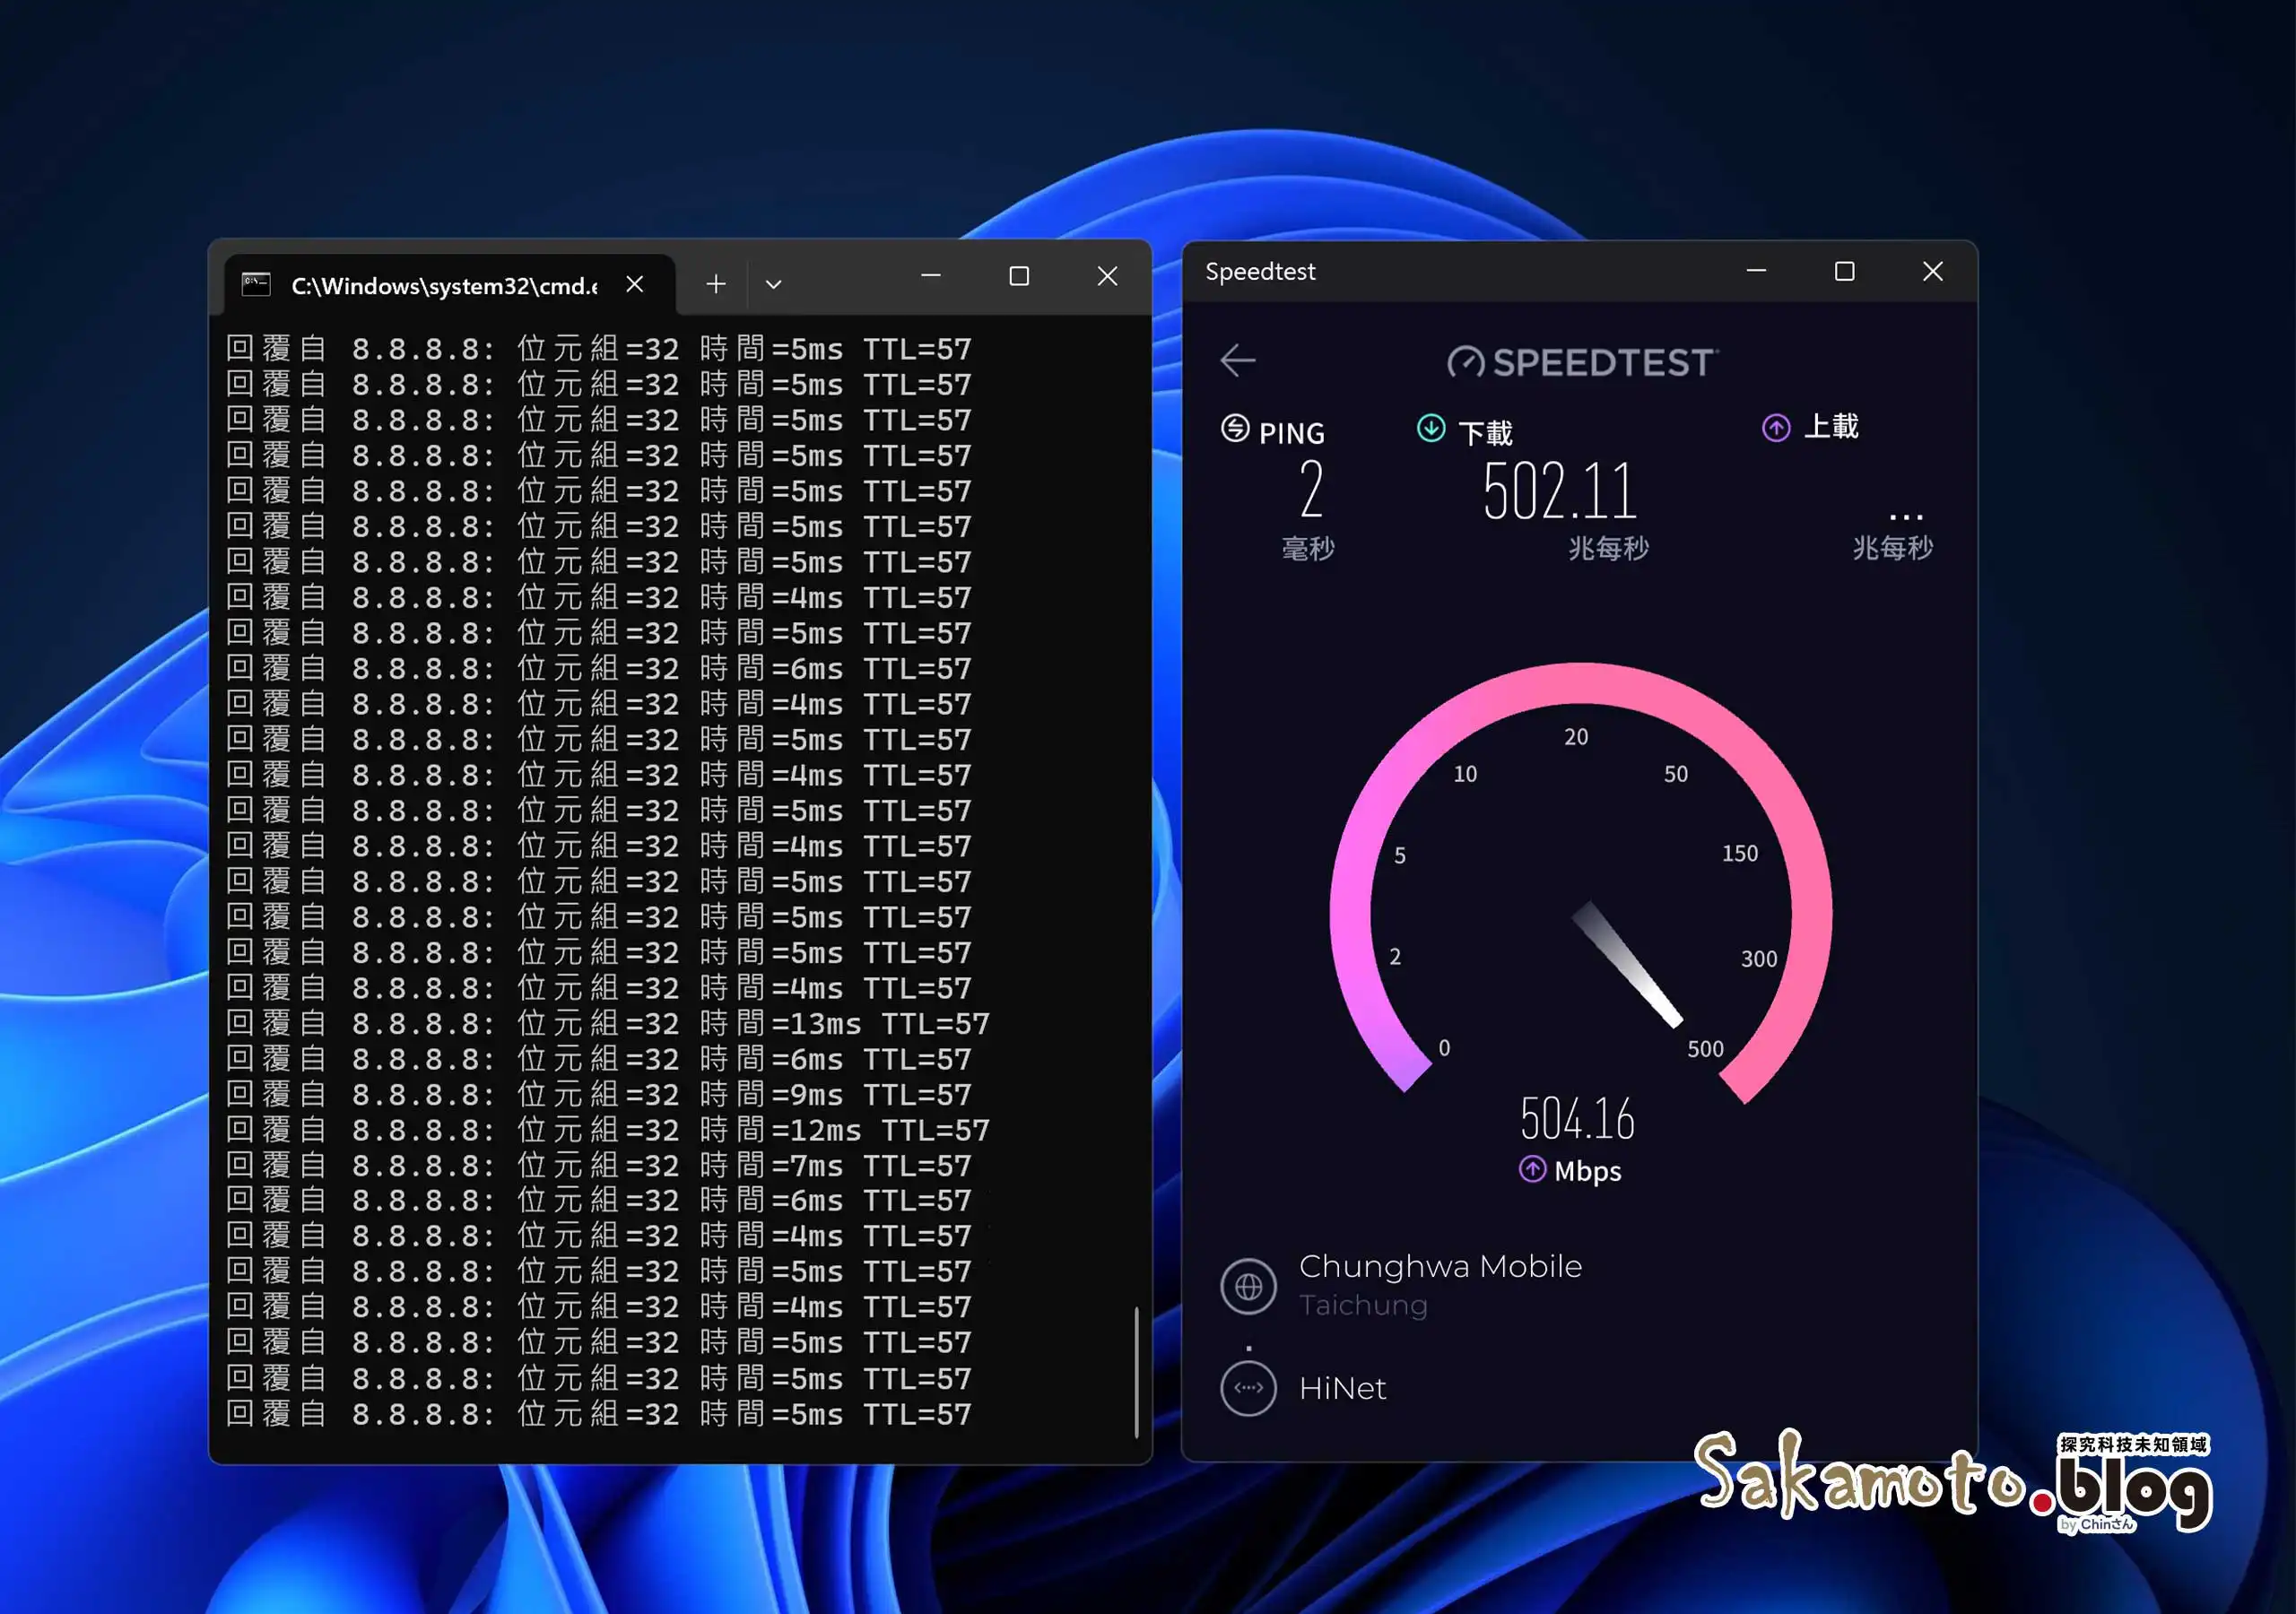
Task: Click the connection icon beside HiNet
Action: pos(1248,1389)
